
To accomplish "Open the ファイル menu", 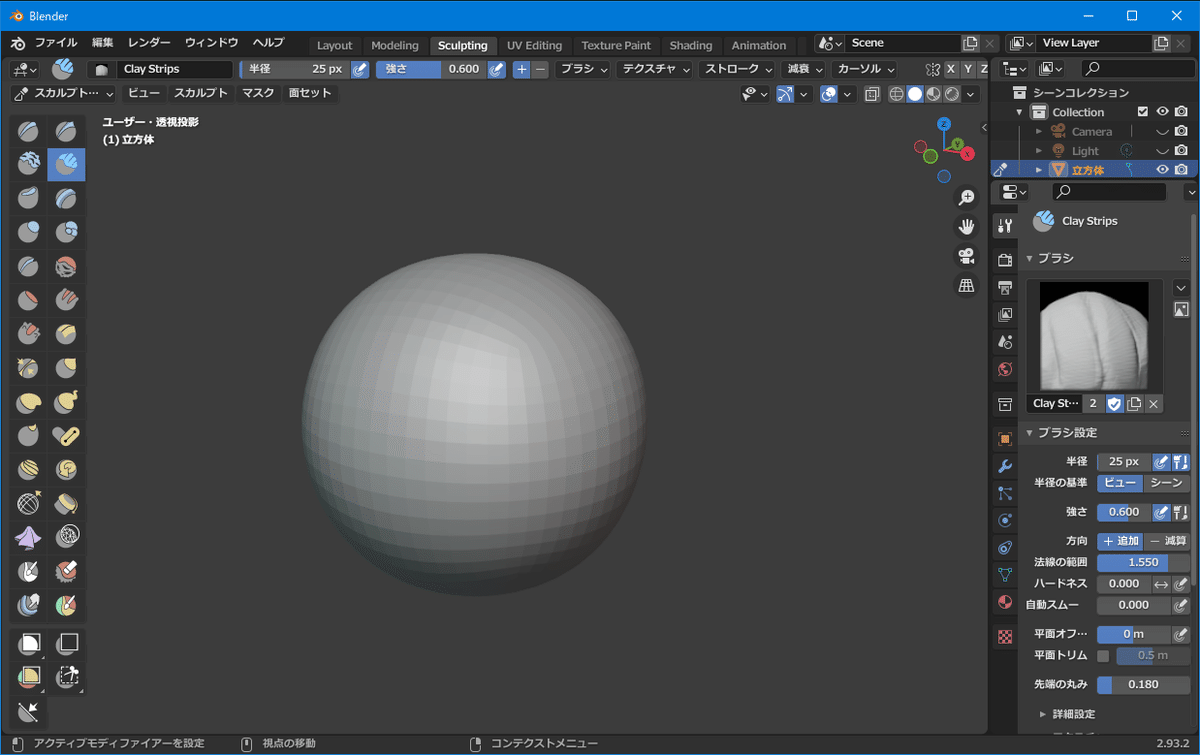I will pyautogui.click(x=56, y=43).
